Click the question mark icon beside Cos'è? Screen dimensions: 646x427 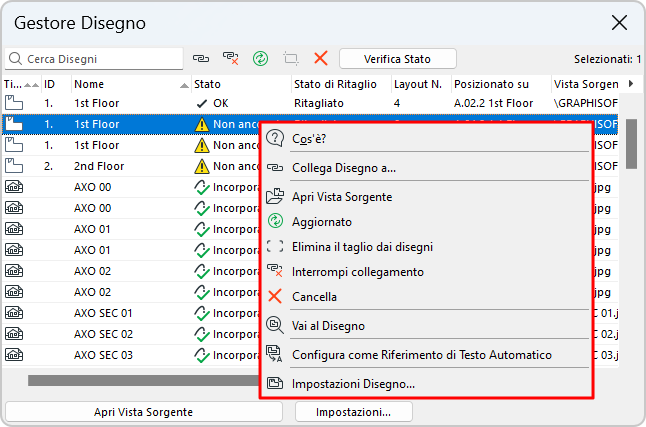tap(275, 138)
